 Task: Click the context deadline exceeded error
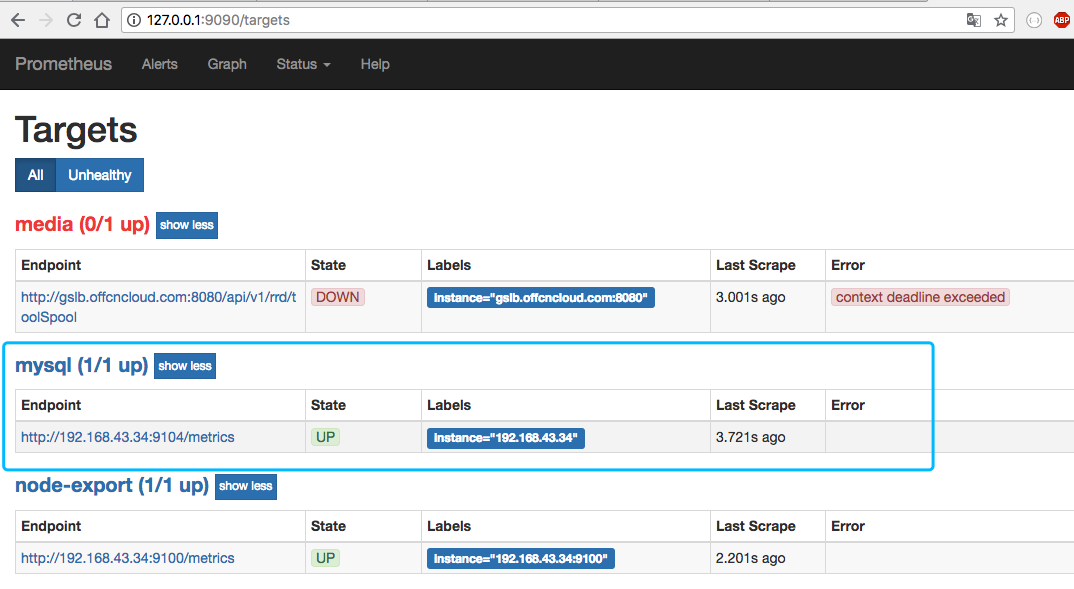[920, 297]
